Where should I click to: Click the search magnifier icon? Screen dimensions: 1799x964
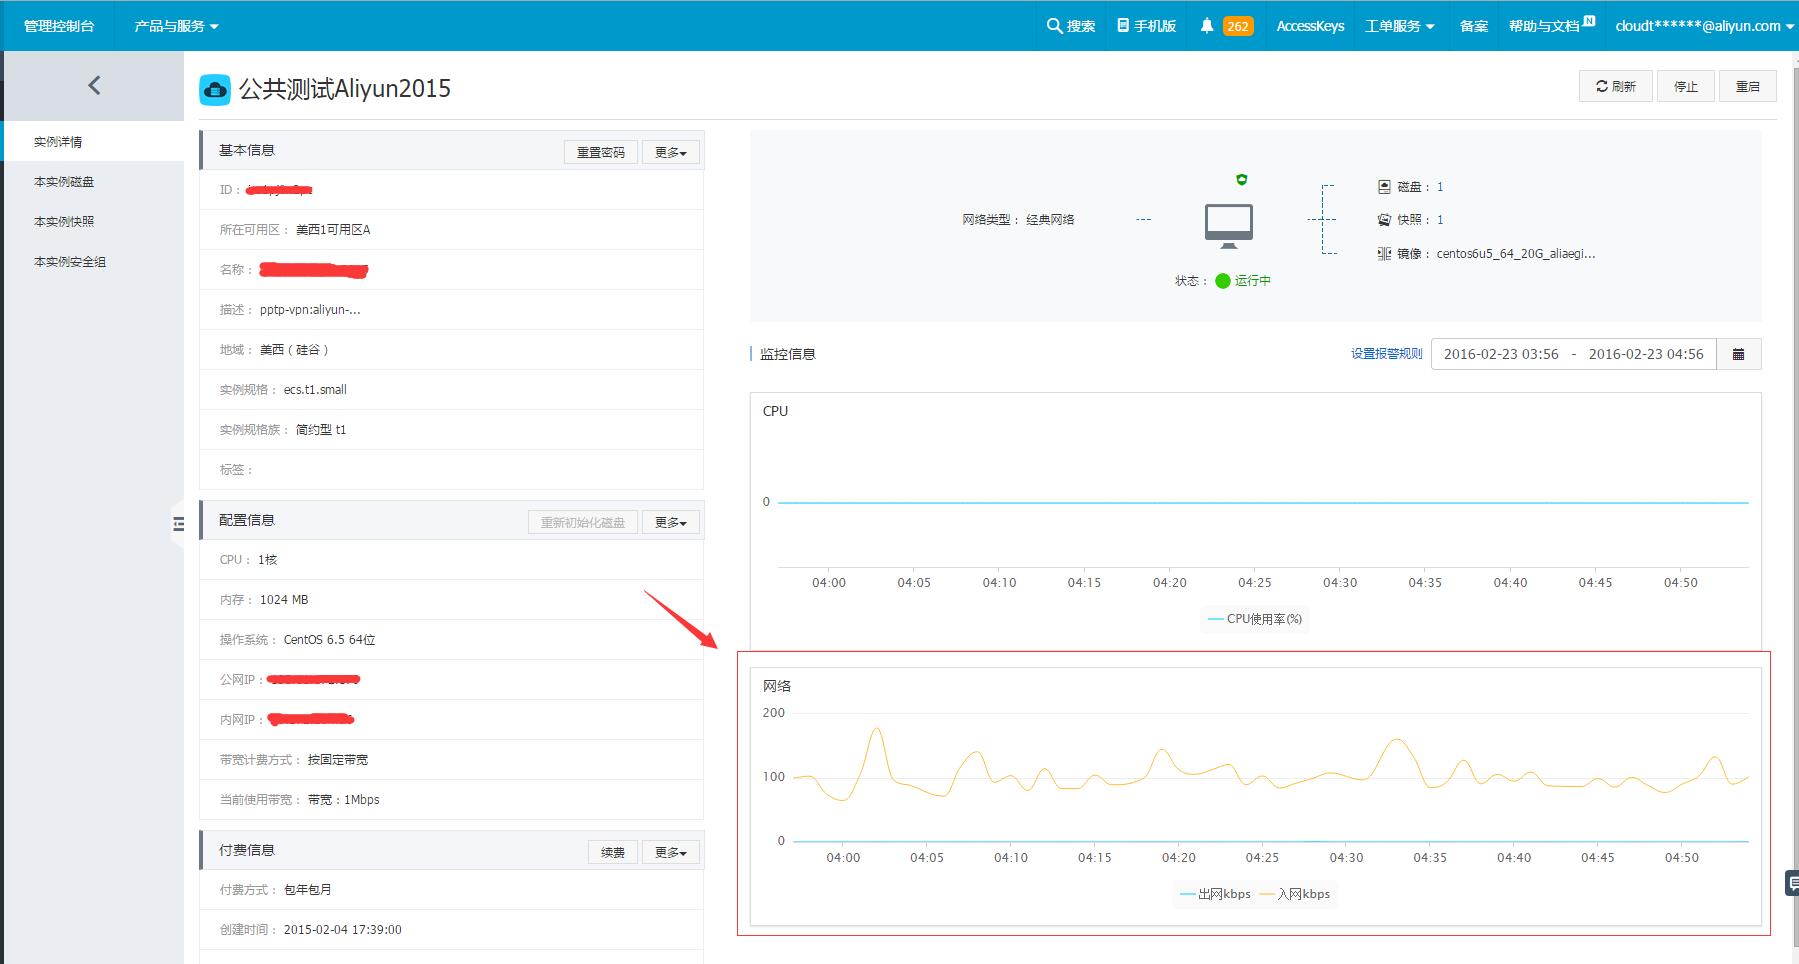(x=1054, y=26)
